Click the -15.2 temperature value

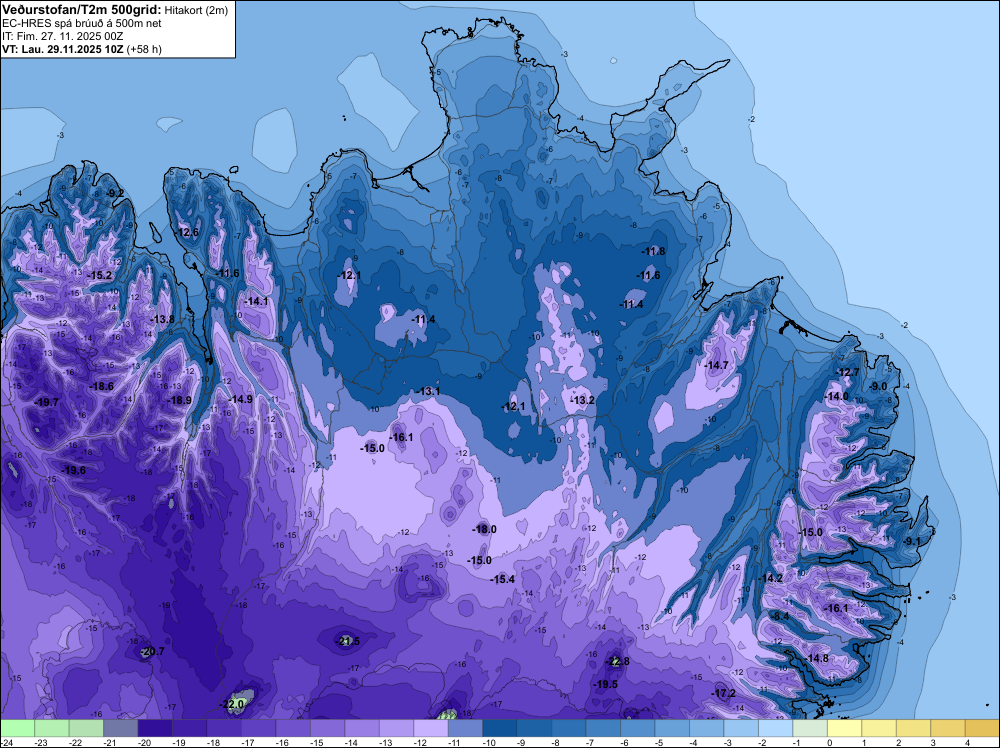click(100, 275)
